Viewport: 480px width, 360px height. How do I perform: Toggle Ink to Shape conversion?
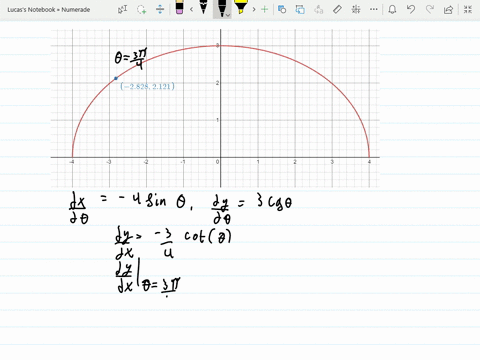[300, 9]
